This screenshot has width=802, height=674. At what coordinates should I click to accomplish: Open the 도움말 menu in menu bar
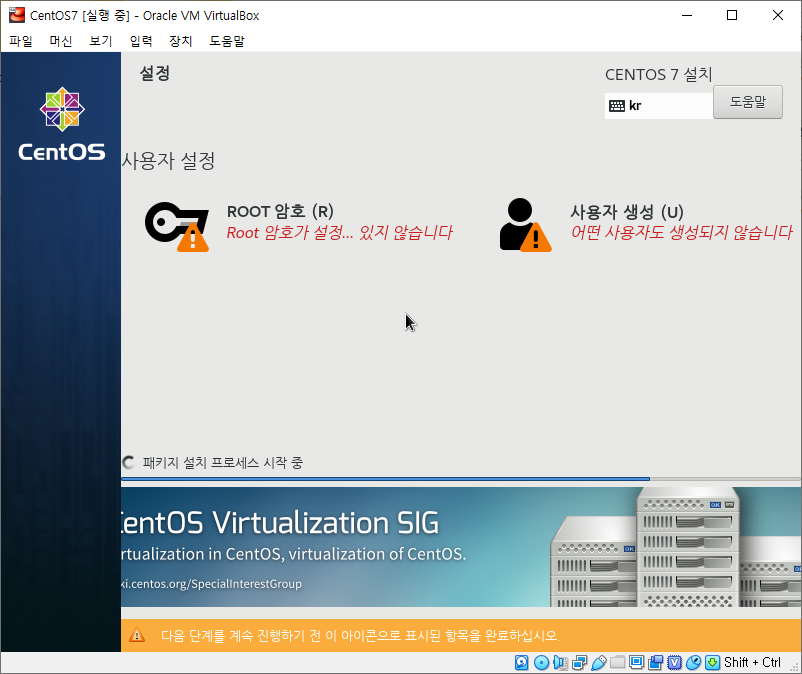click(227, 41)
